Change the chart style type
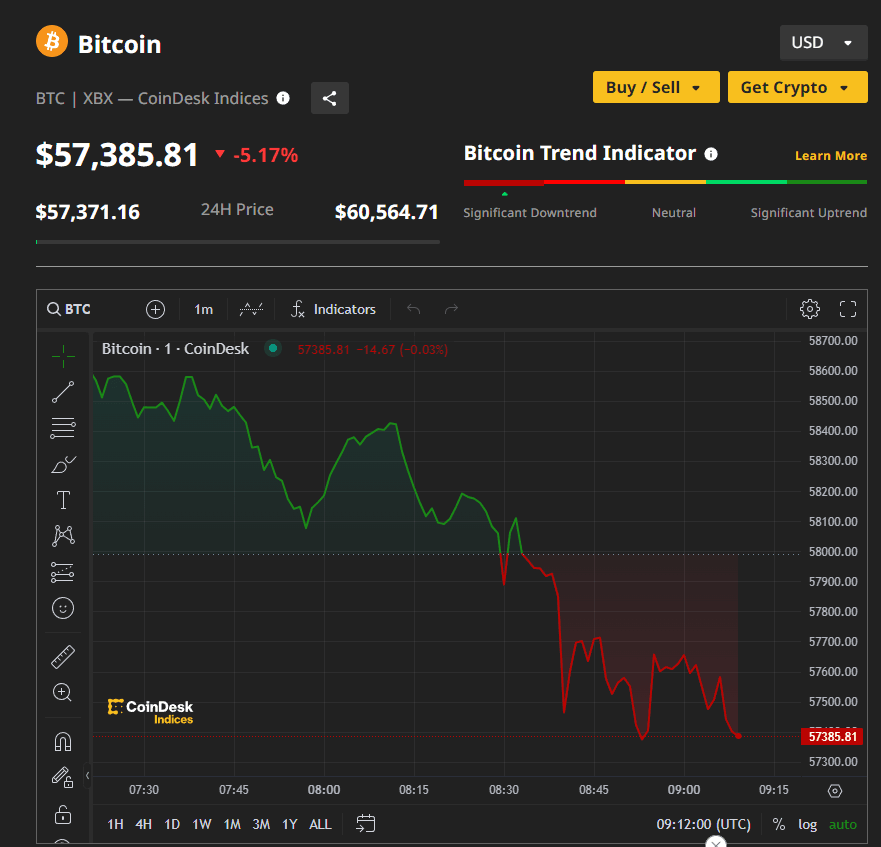881x847 pixels. pos(251,309)
